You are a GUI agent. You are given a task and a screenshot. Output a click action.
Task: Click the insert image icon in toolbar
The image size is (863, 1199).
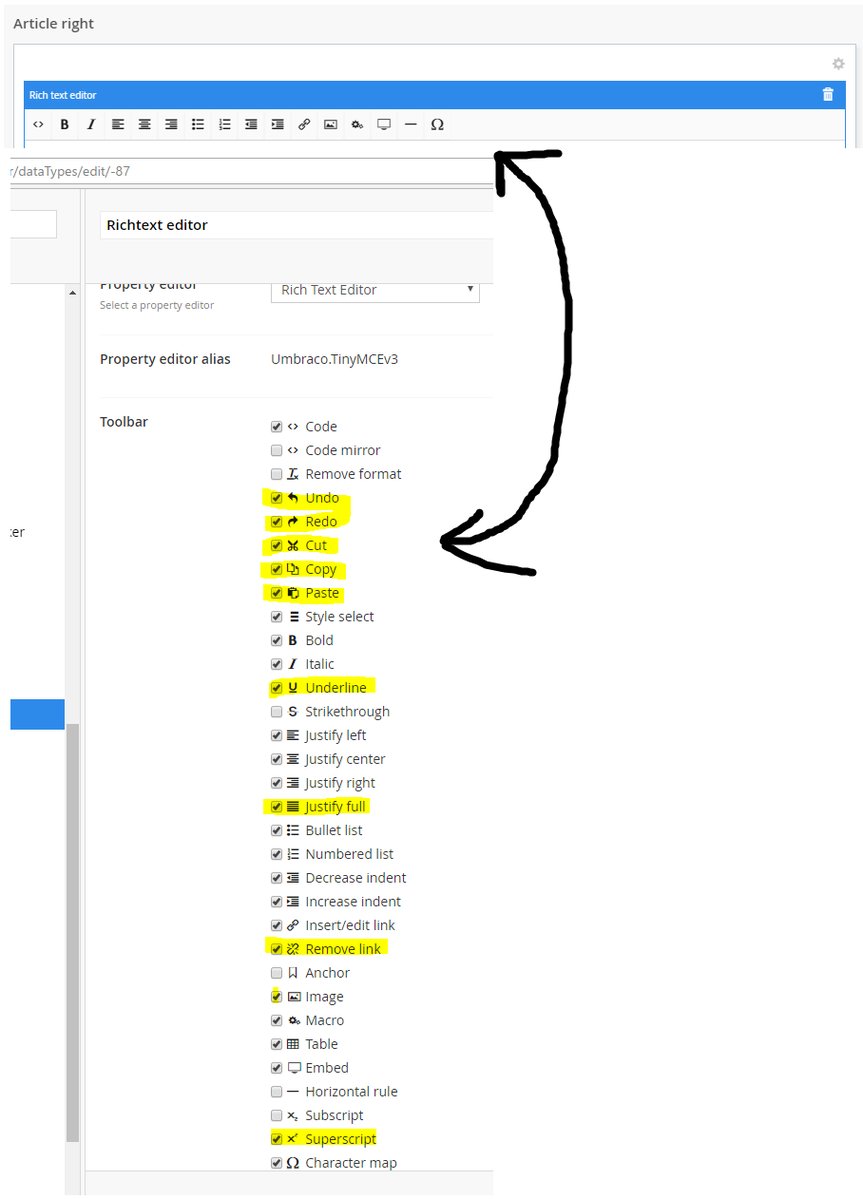point(330,125)
